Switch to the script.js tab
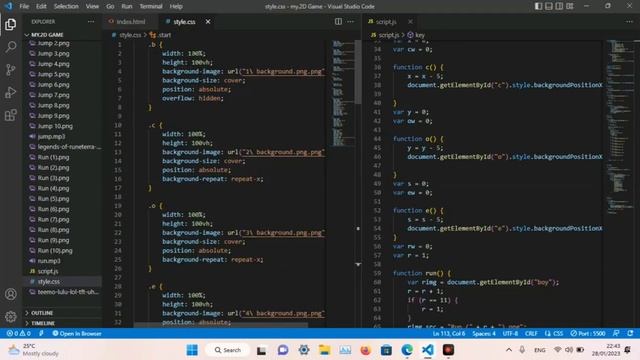The width and height of the screenshot is (640, 360). coord(386,22)
